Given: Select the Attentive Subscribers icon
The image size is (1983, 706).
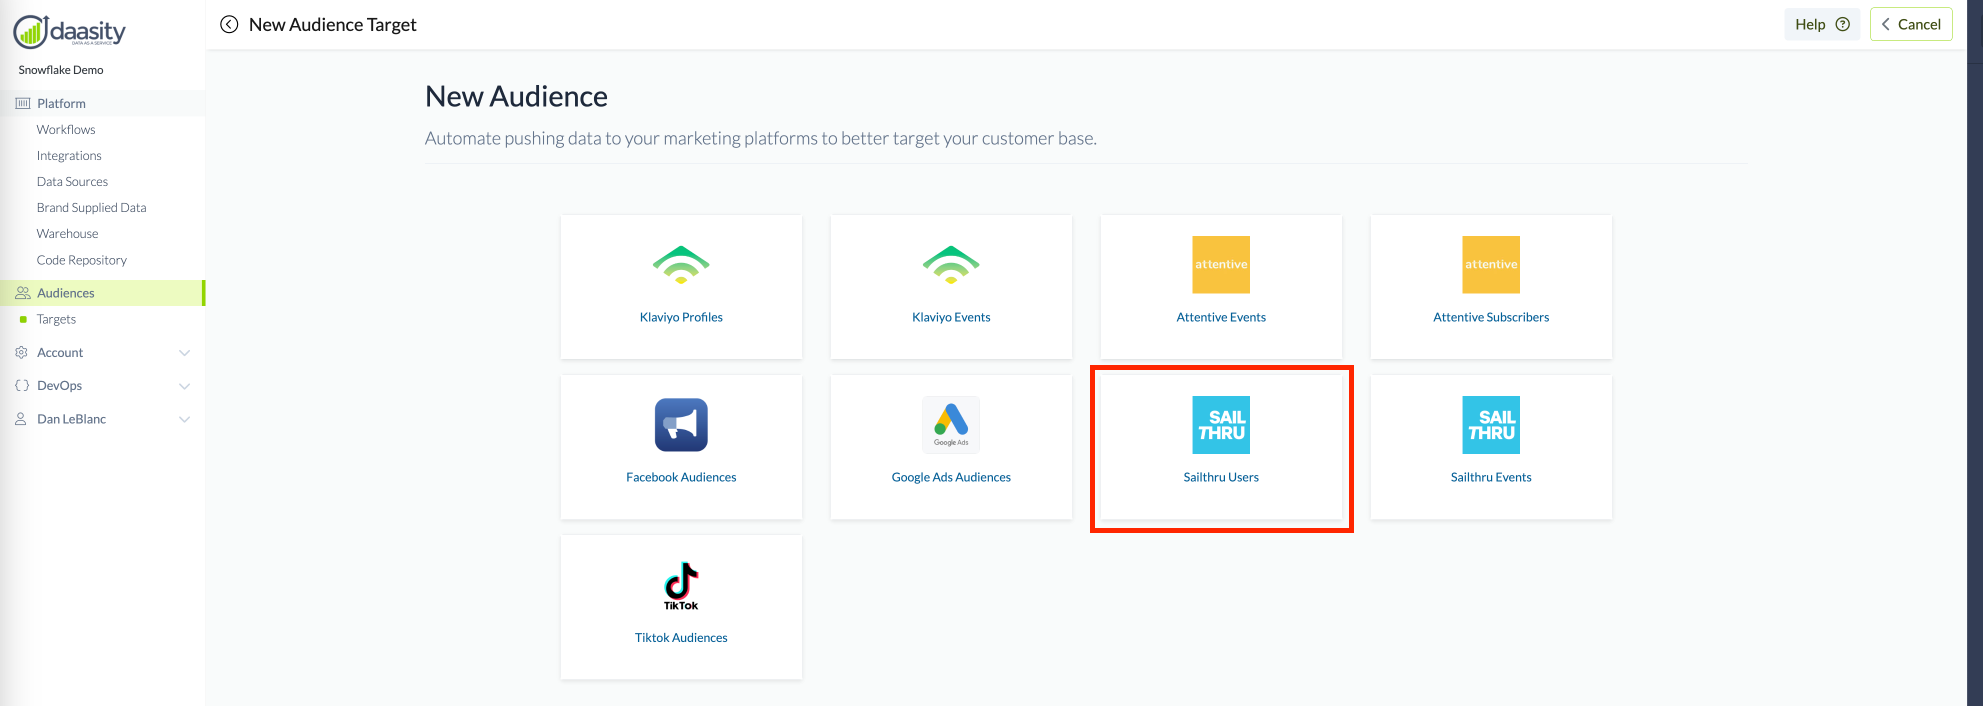Looking at the screenshot, I should [x=1491, y=265].
